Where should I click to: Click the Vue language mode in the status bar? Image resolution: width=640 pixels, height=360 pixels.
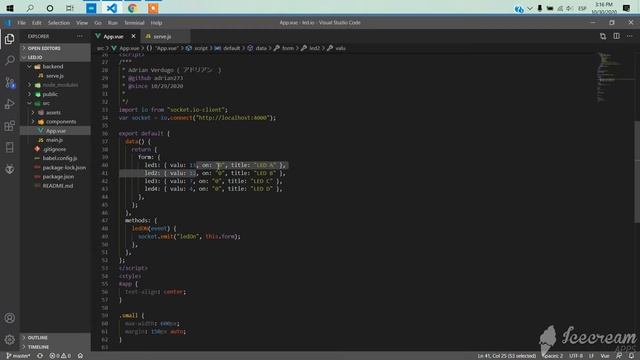coord(605,356)
